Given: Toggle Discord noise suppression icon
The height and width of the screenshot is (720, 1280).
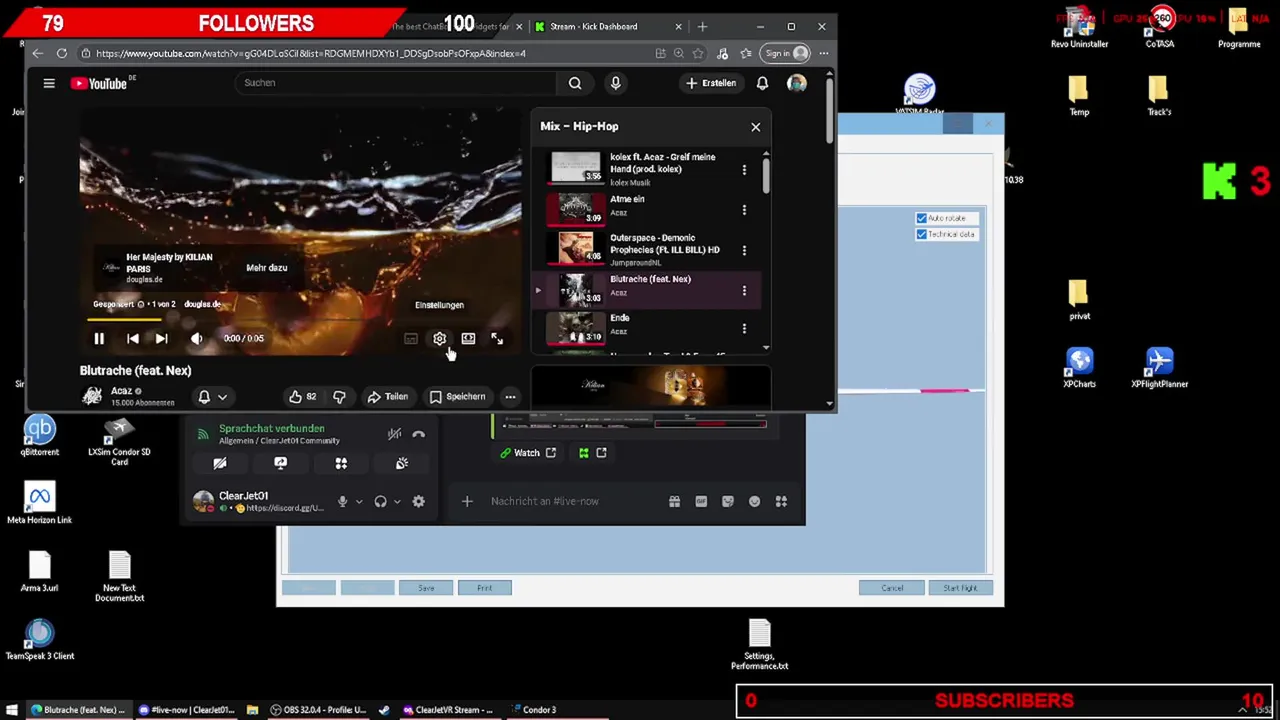Looking at the screenshot, I should click(x=394, y=435).
